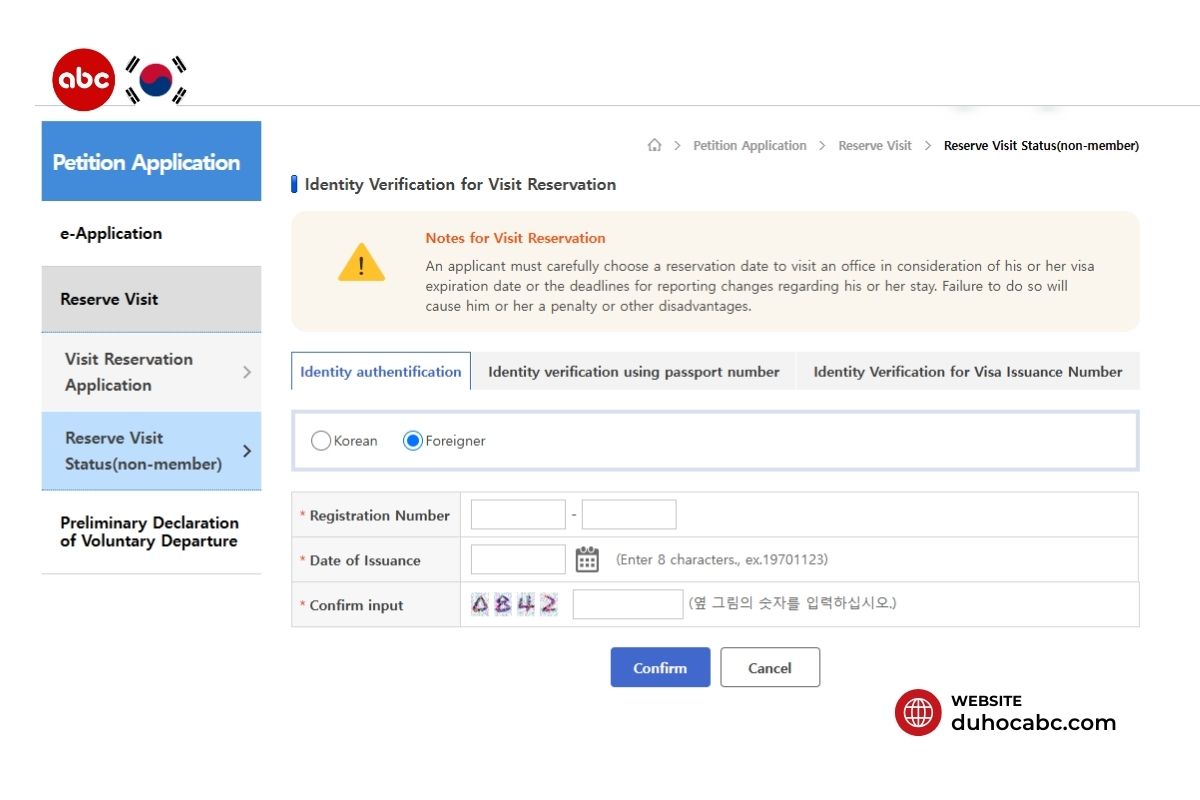Select the Foreigner radio button

pos(412,441)
